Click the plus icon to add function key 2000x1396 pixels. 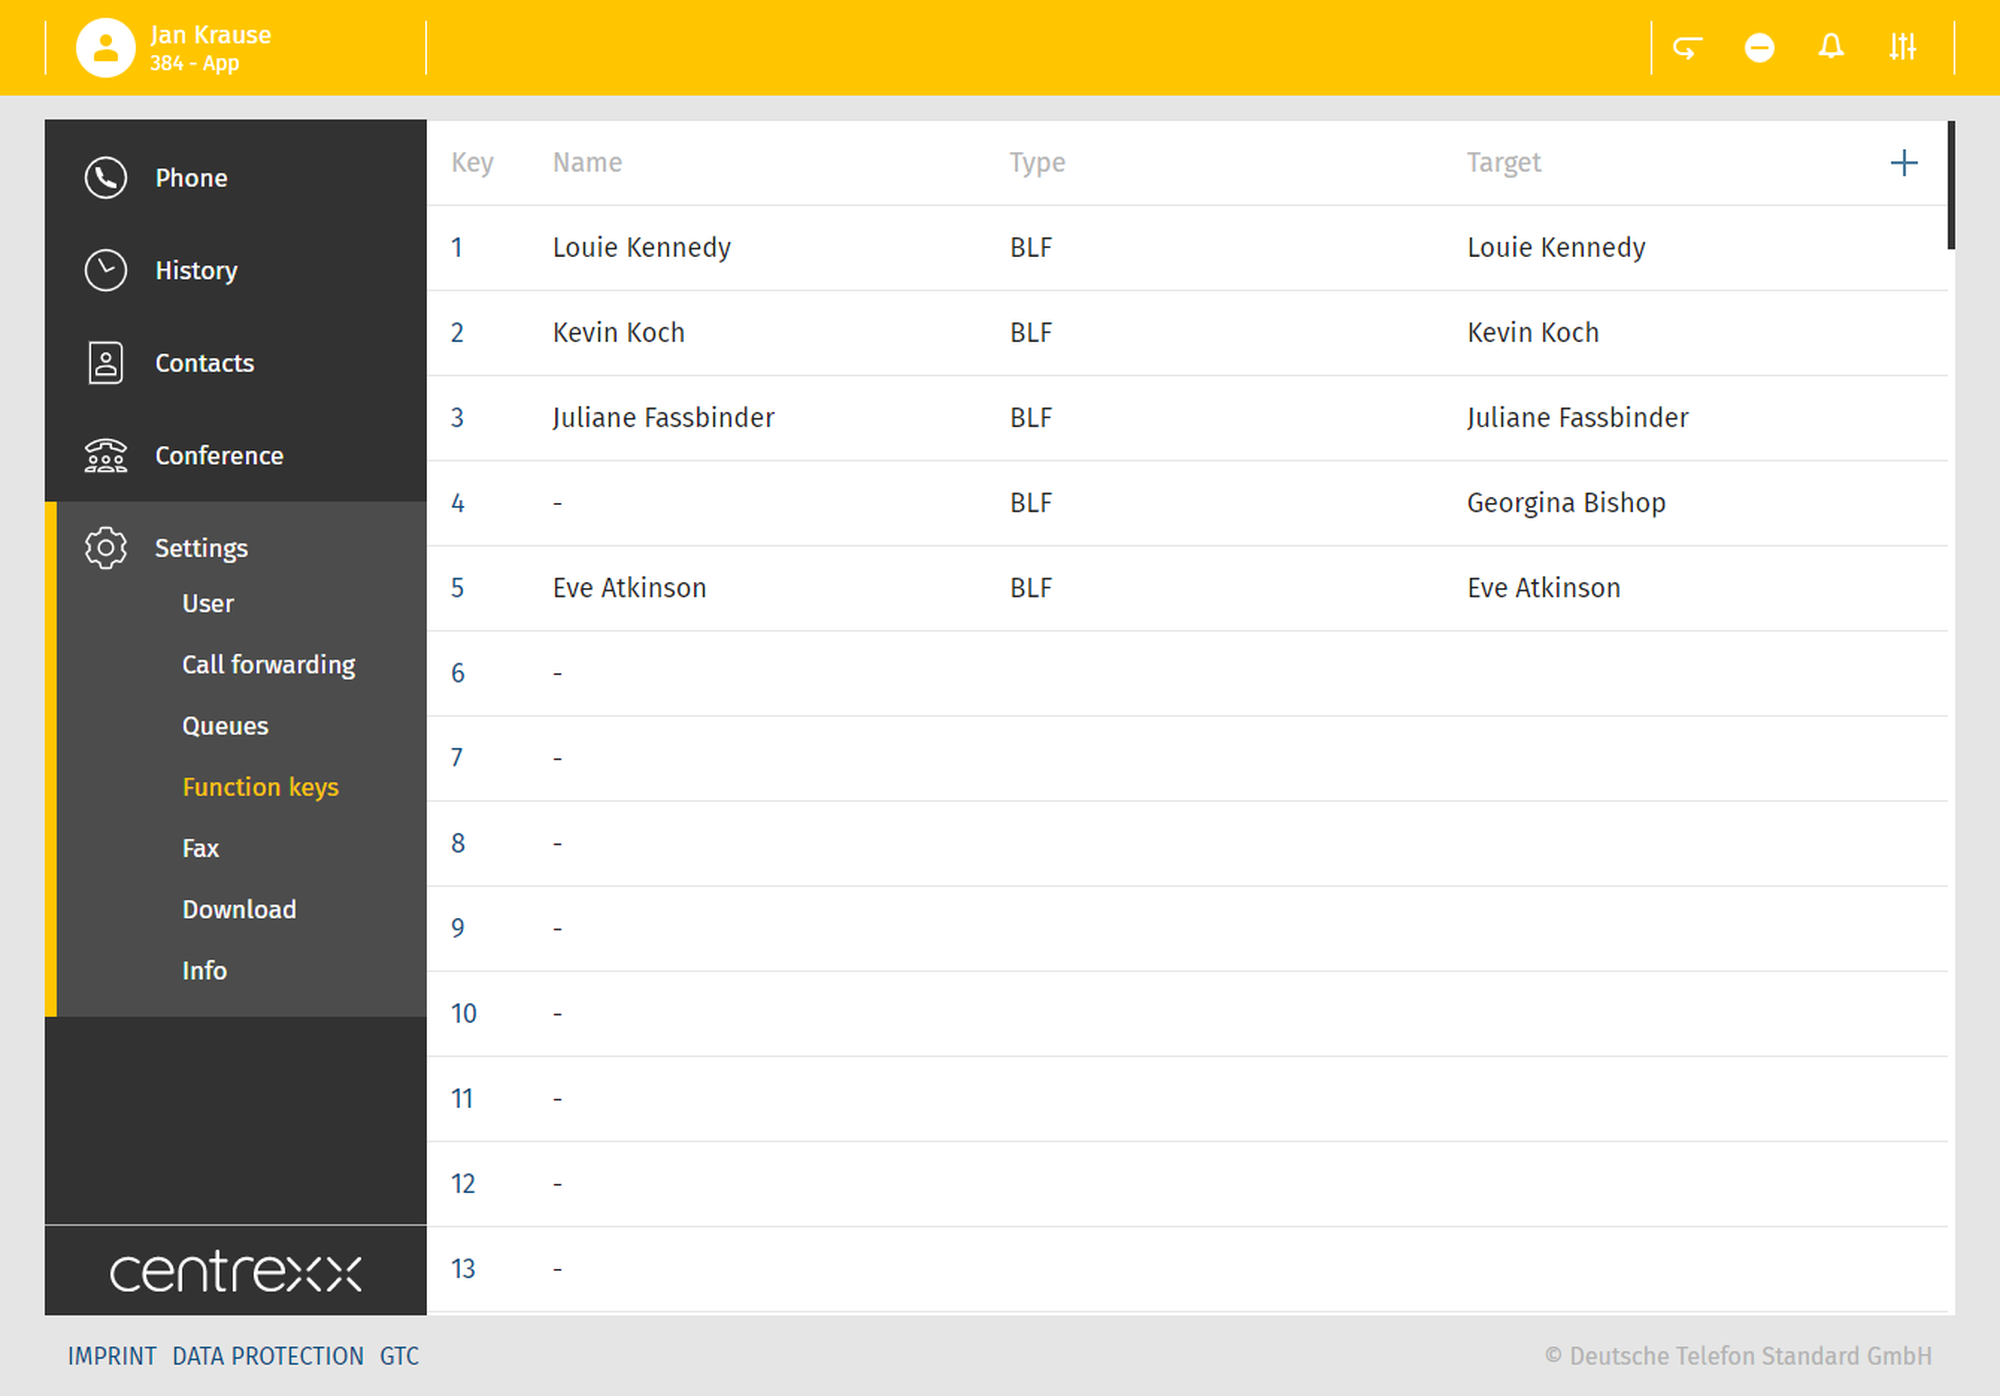pyautogui.click(x=1904, y=163)
